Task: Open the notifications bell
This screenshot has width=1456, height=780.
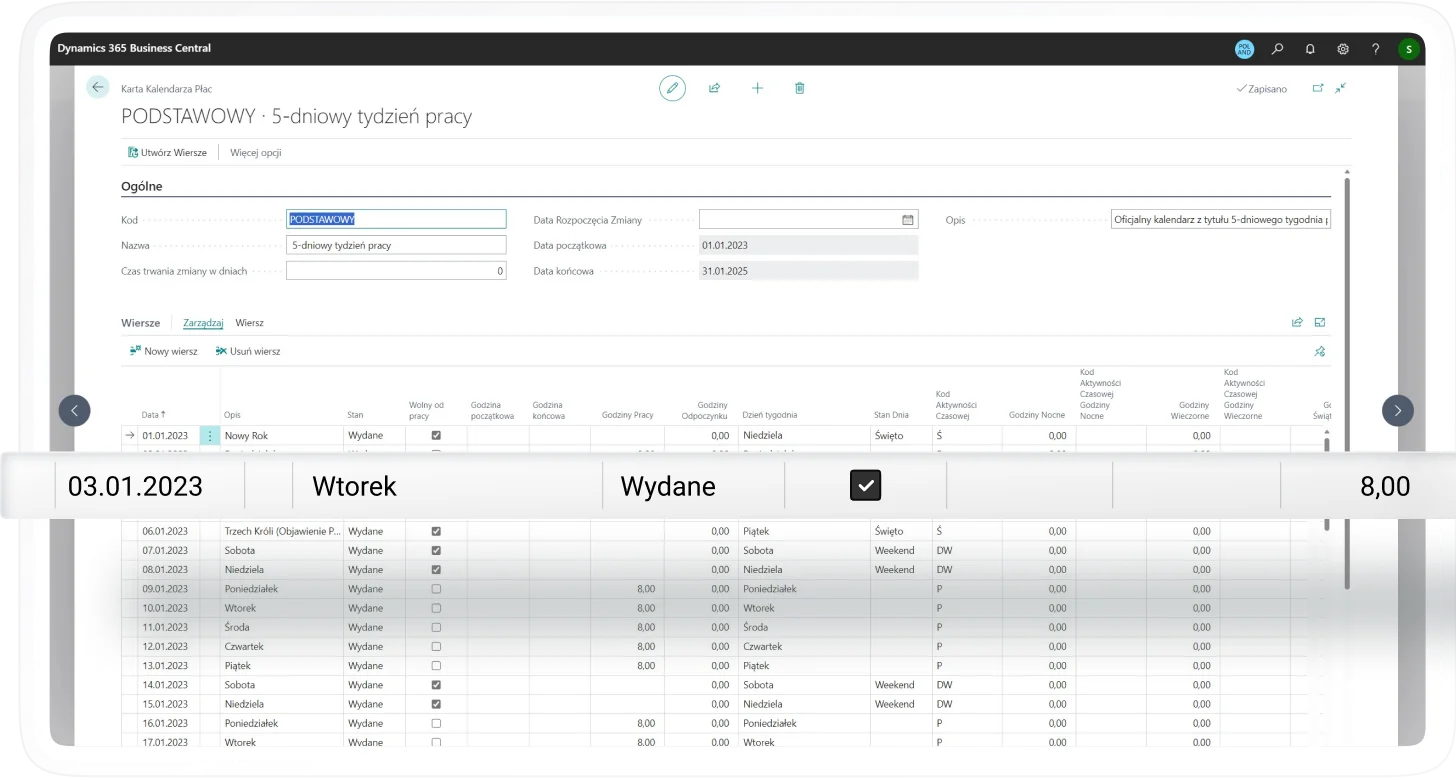Action: 1310,49
